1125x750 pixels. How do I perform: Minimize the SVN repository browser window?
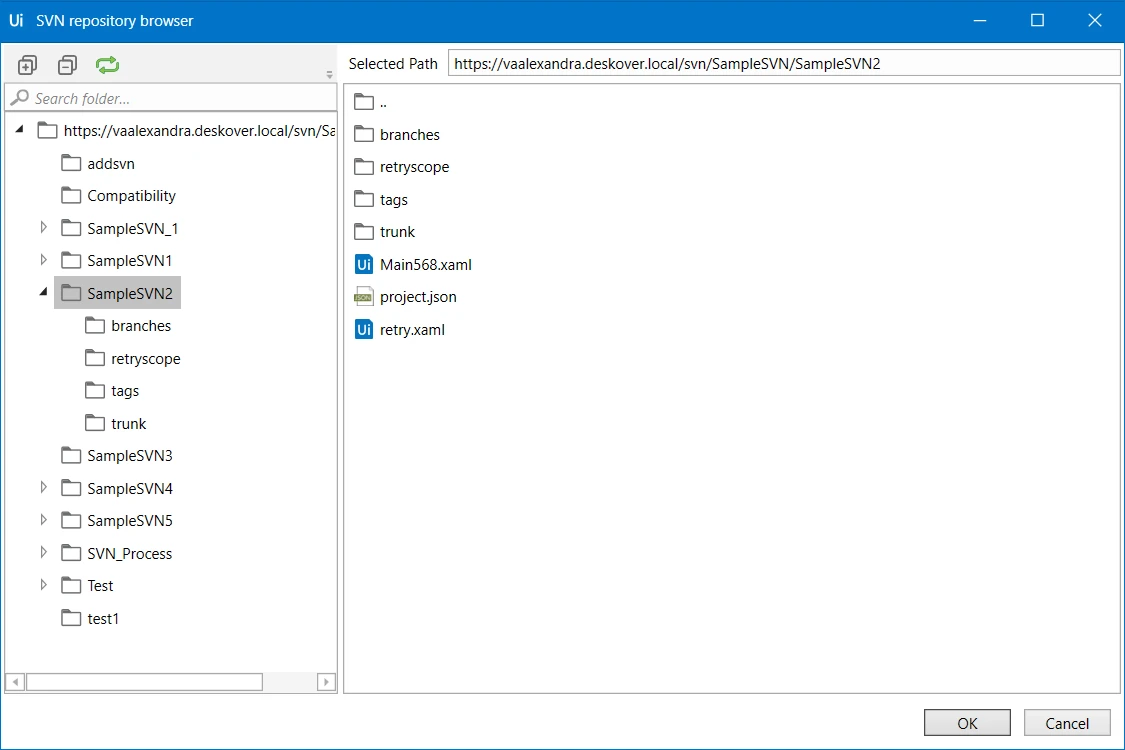coord(980,20)
